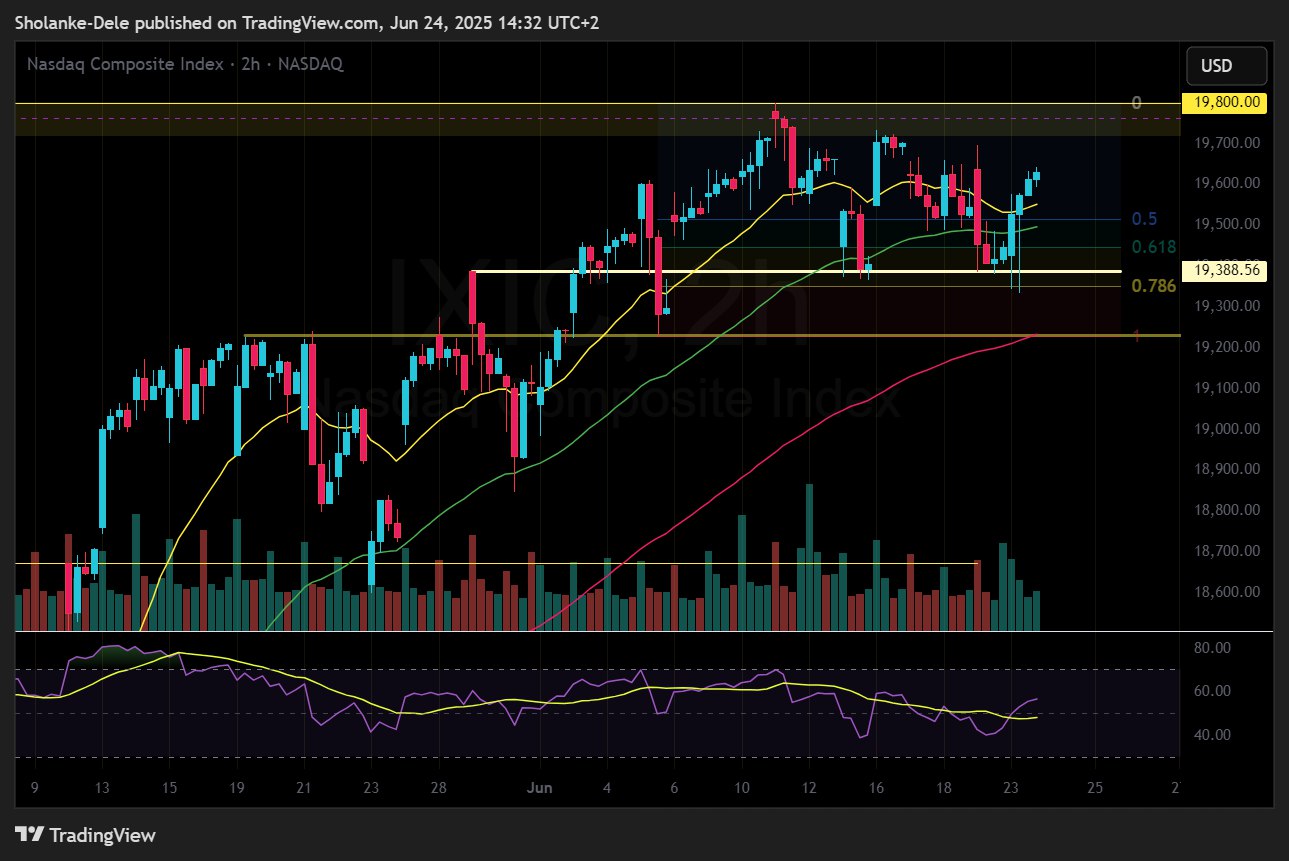Click the 19,300.00 price axis value
The height and width of the screenshot is (861, 1289).
click(1225, 306)
